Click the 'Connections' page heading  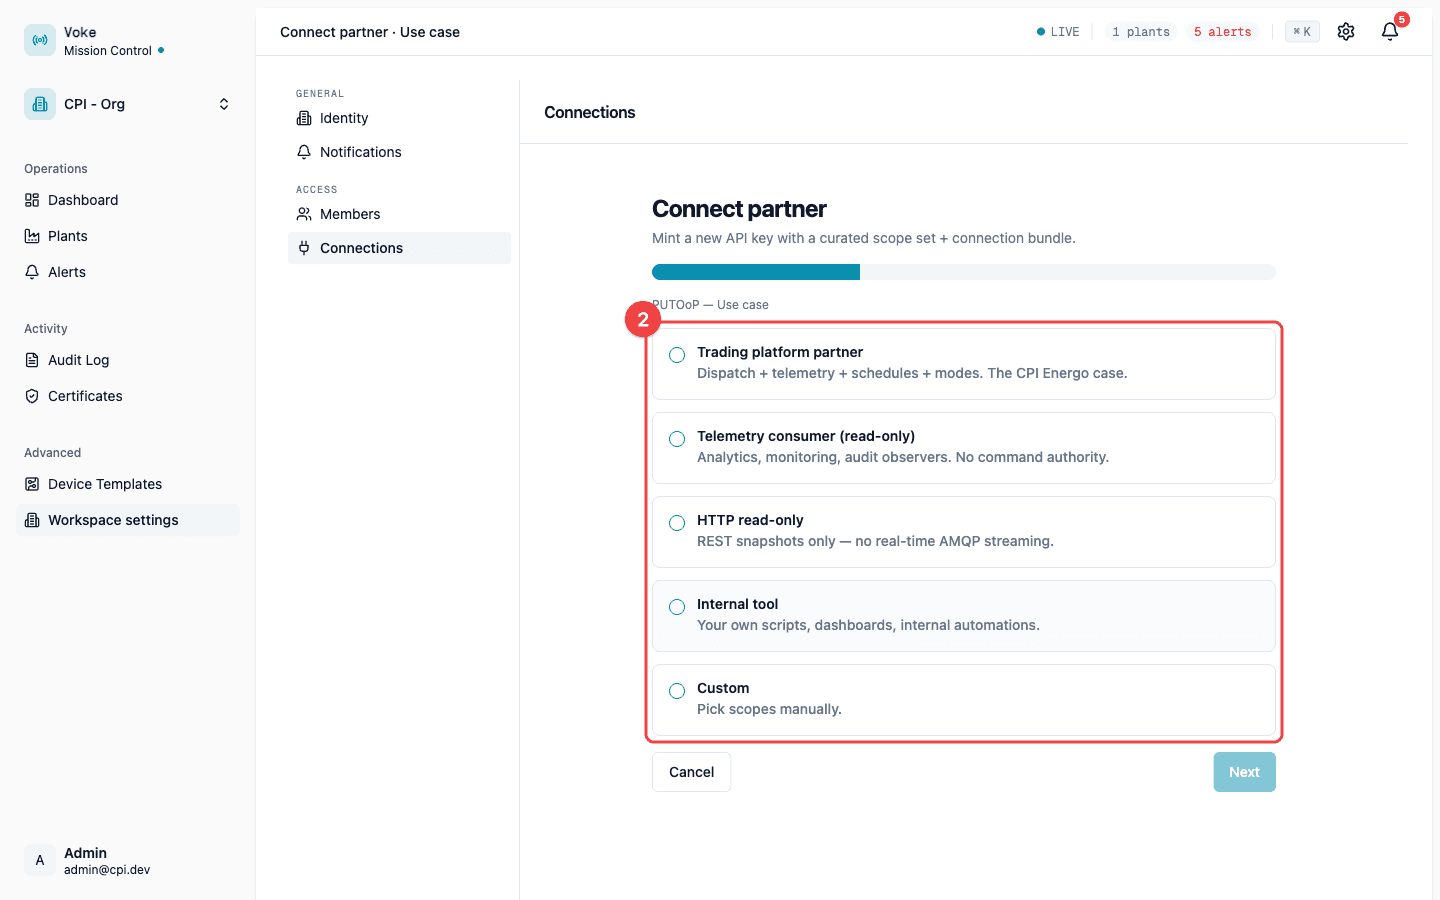coord(590,112)
